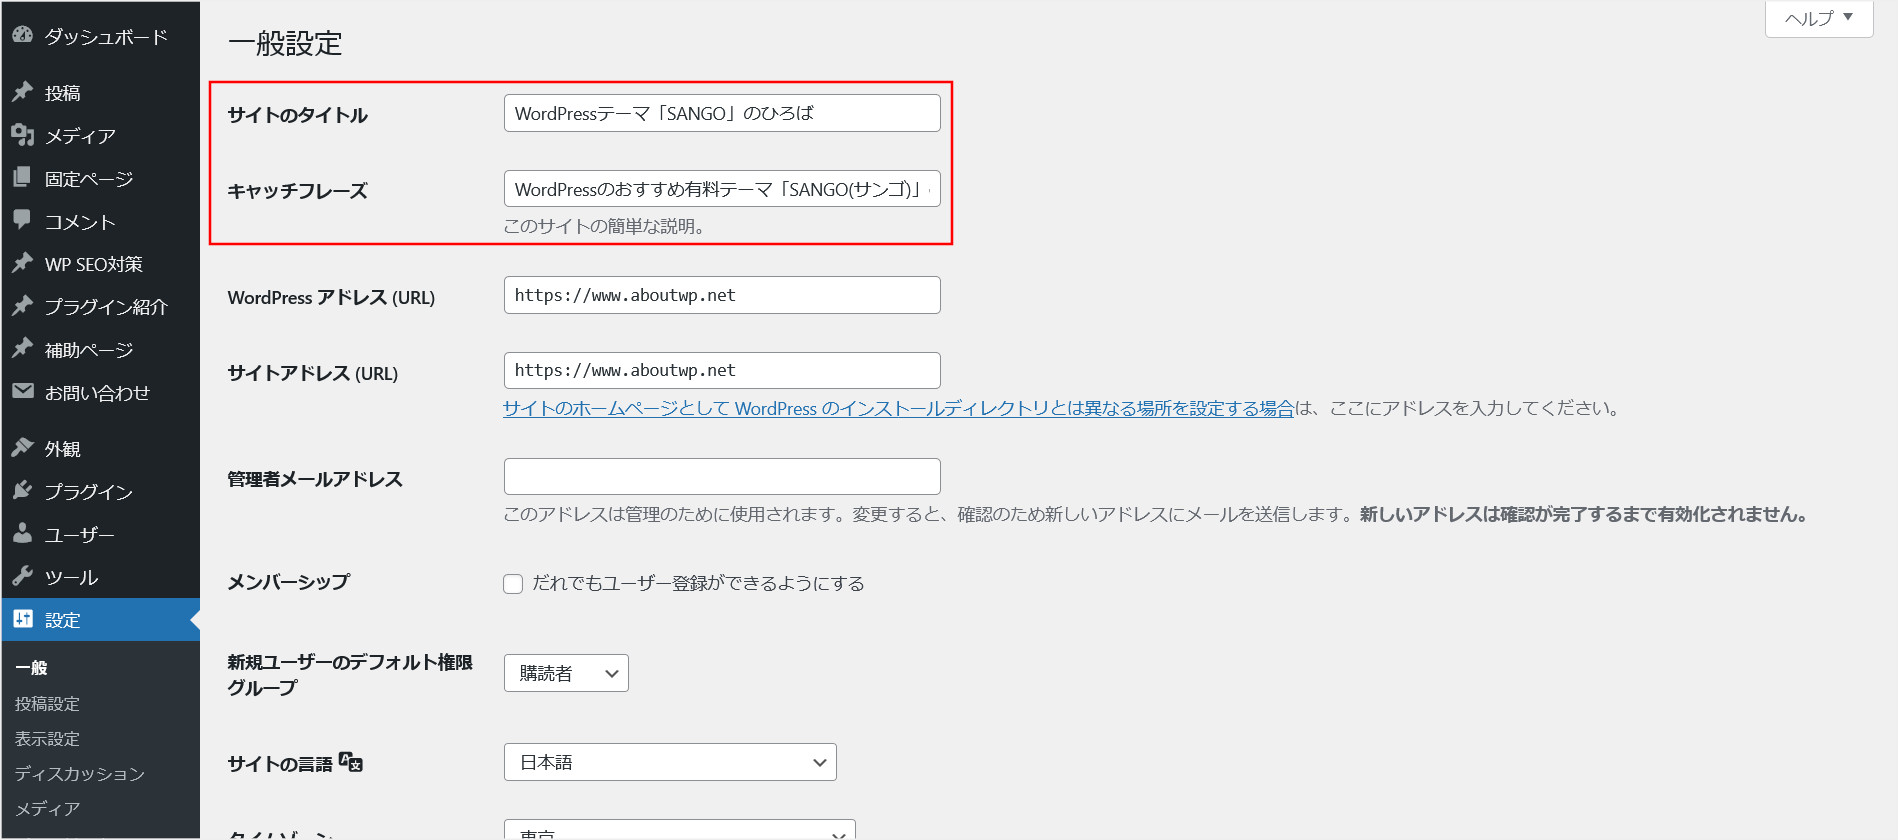Follow the WordPress install directory help link
1898x840 pixels.
(x=898, y=408)
